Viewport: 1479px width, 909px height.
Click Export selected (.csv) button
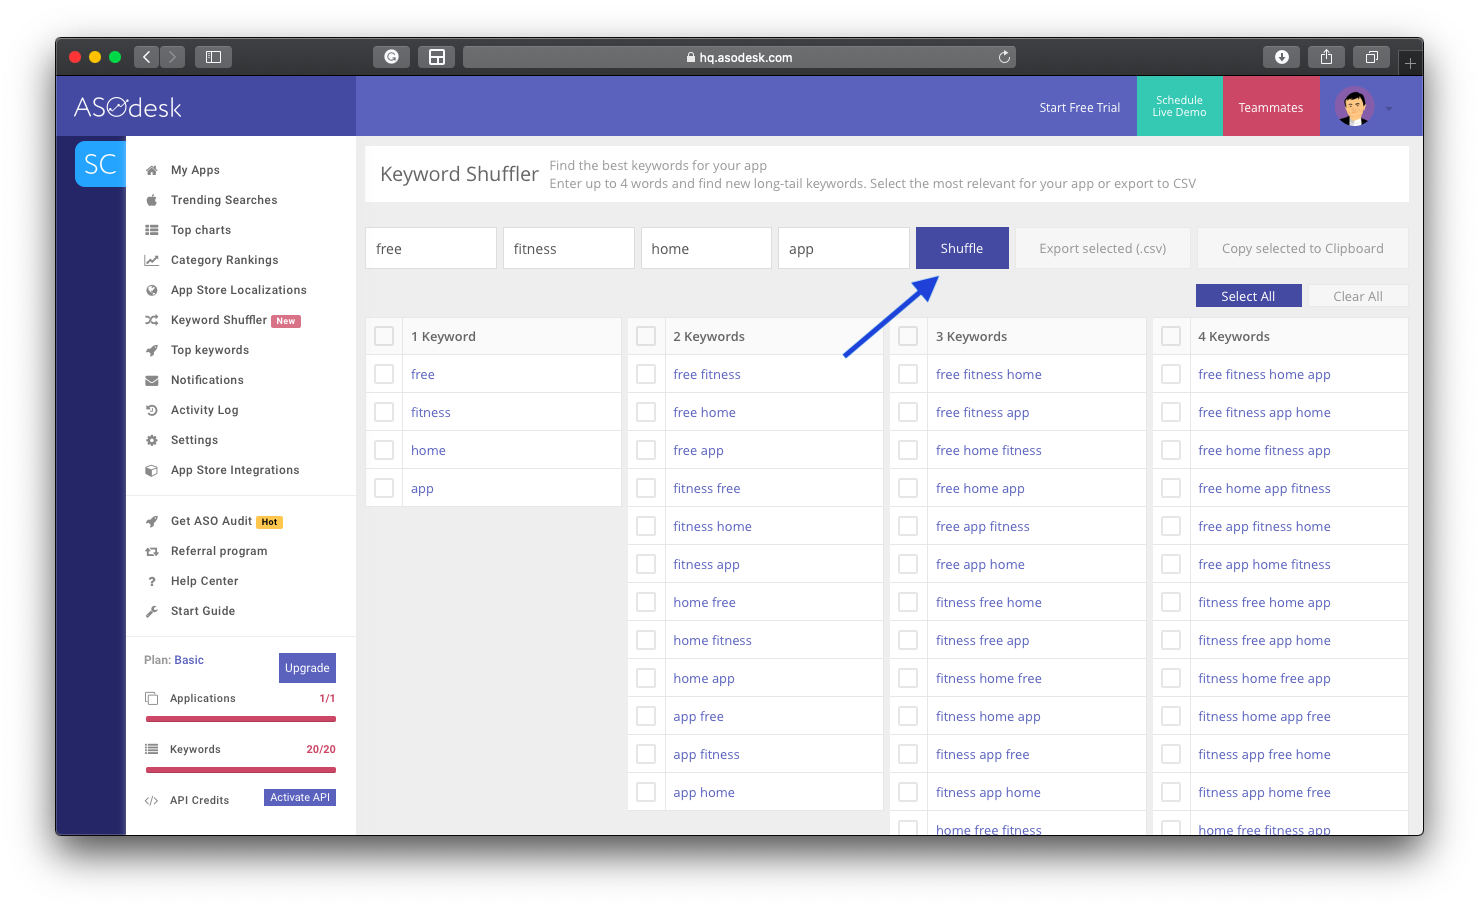[x=1103, y=248]
